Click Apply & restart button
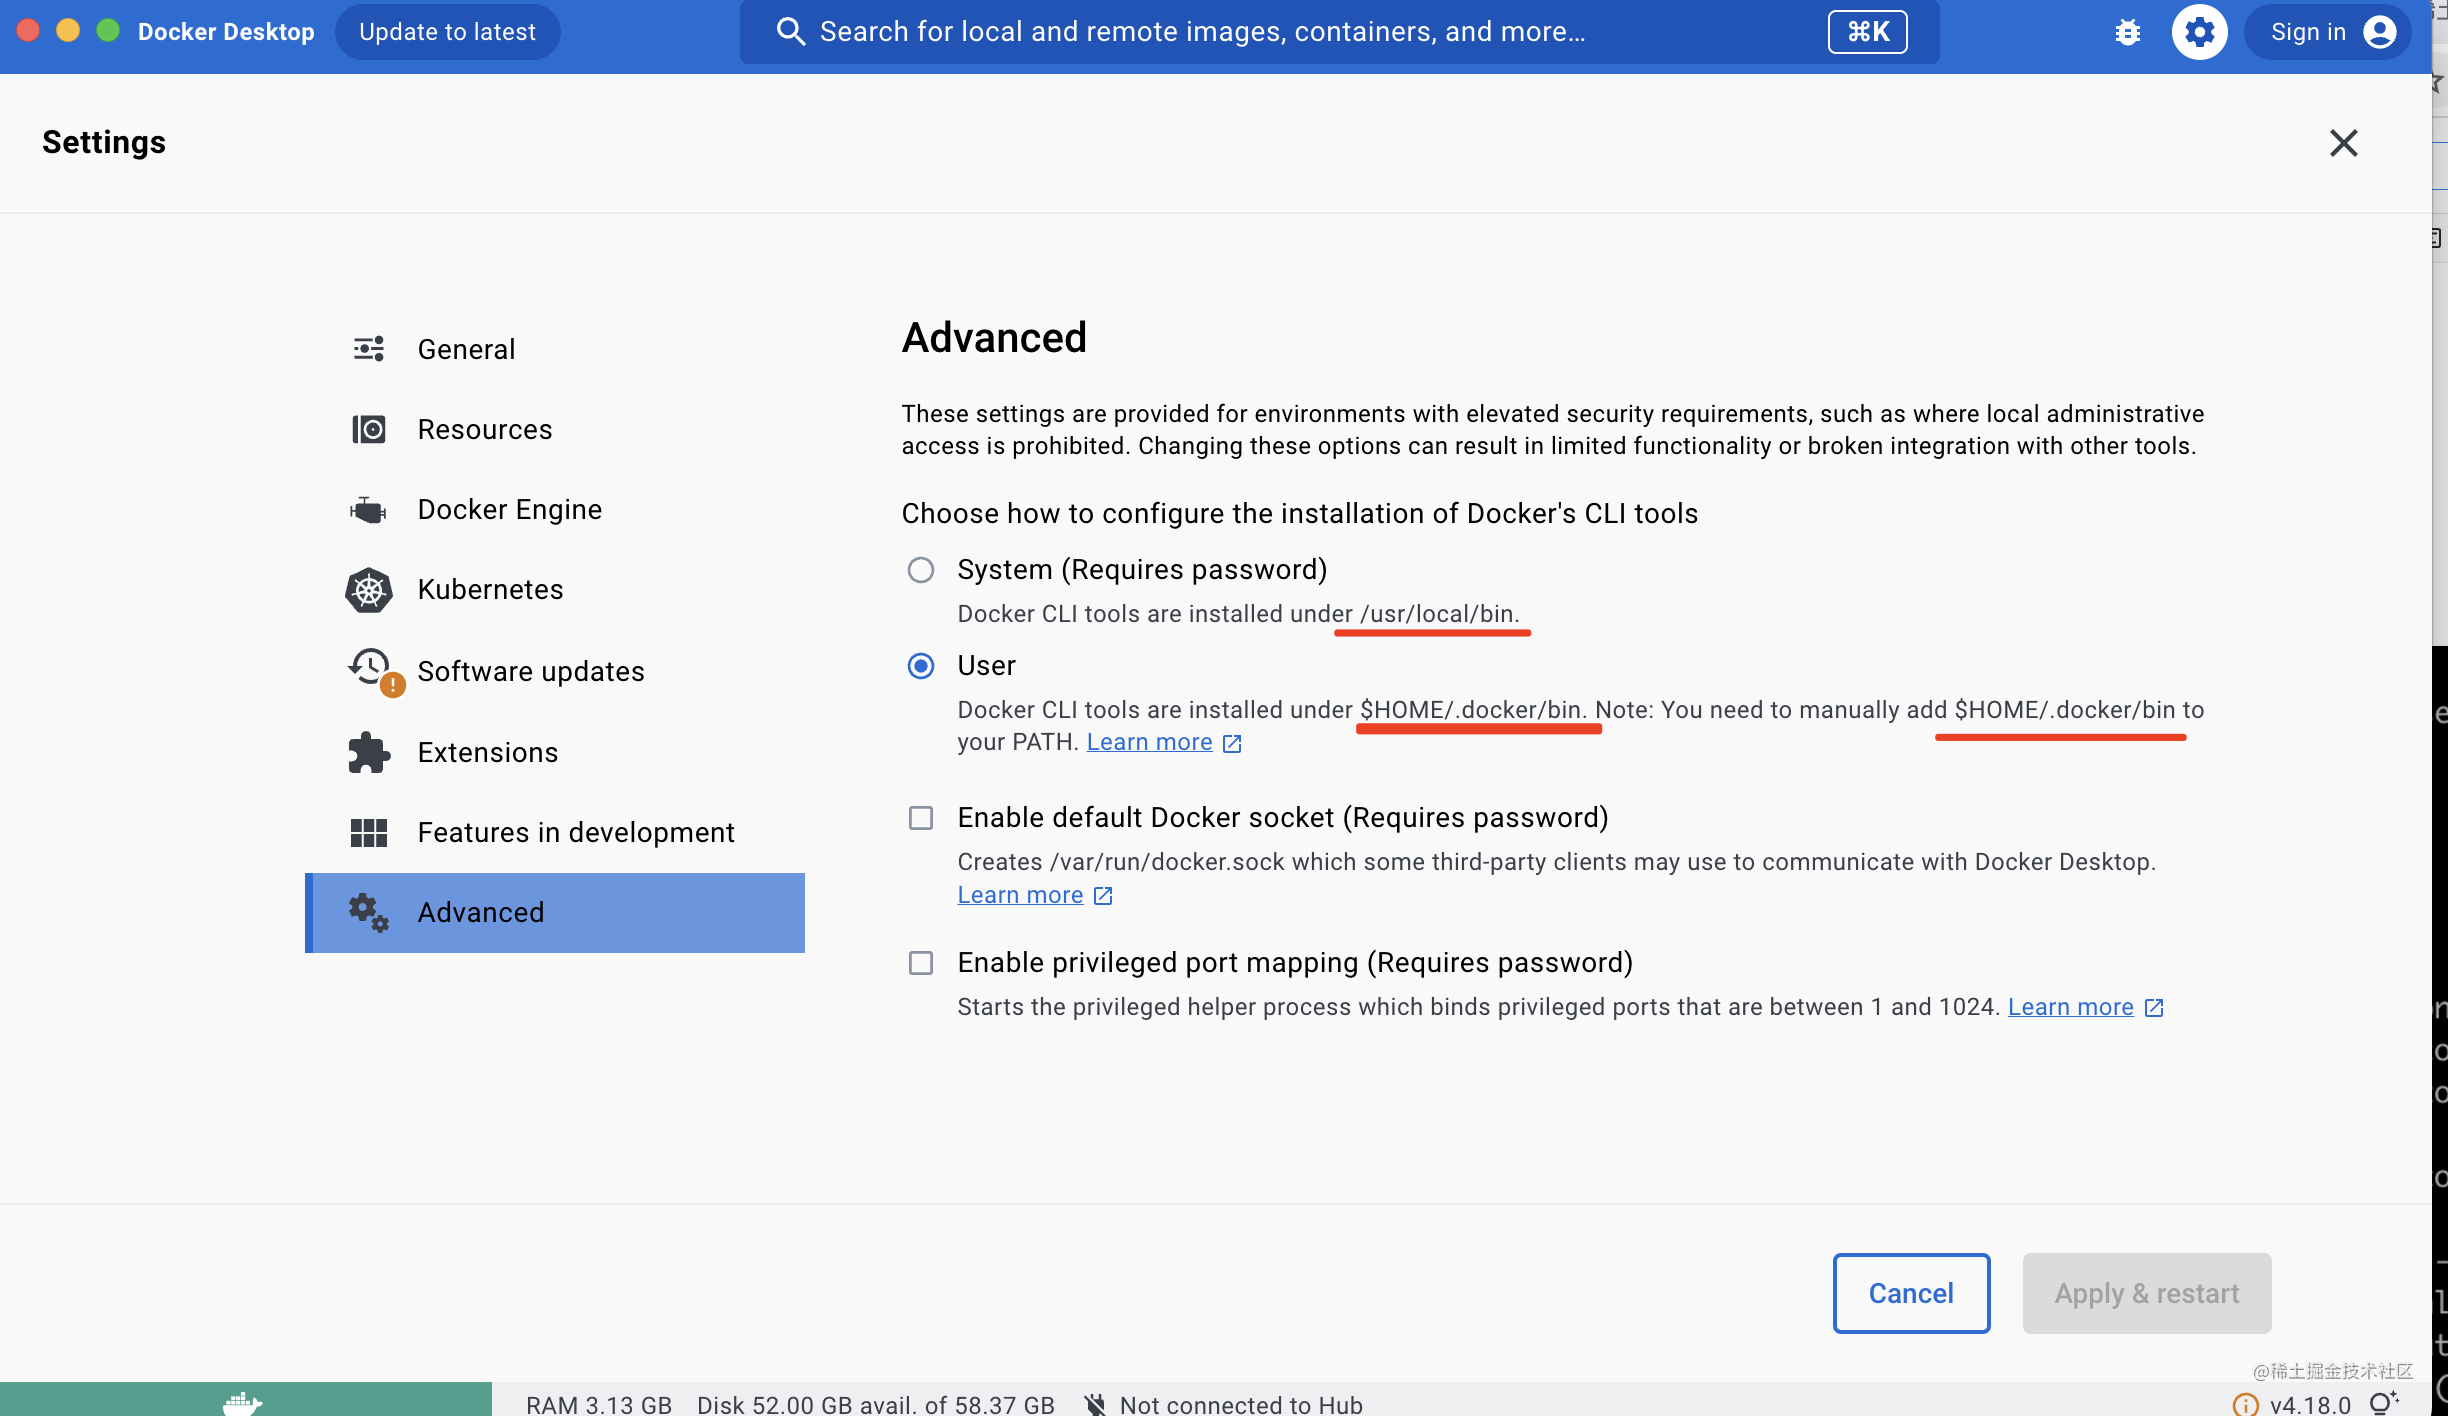This screenshot has width=2448, height=1416. click(2145, 1293)
